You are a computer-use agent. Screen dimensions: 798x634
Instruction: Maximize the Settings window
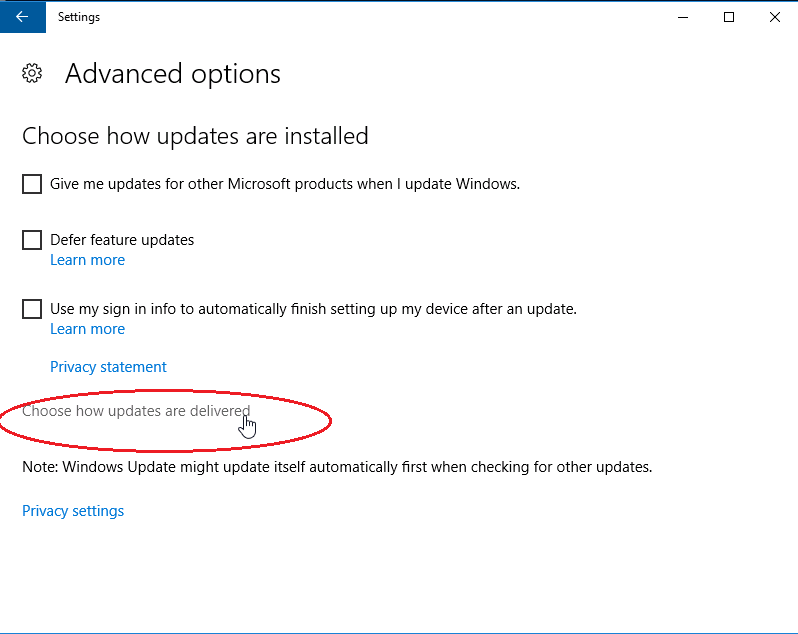729,17
